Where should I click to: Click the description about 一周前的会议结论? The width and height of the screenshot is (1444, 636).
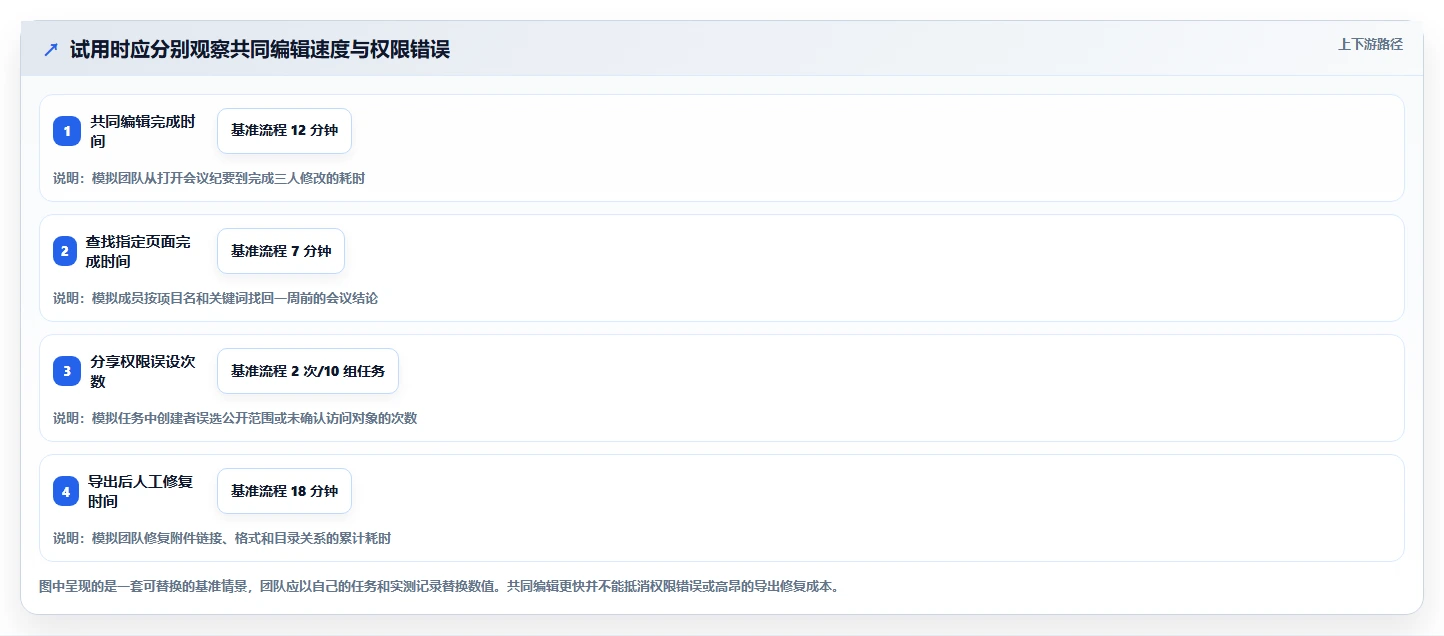(x=215, y=298)
